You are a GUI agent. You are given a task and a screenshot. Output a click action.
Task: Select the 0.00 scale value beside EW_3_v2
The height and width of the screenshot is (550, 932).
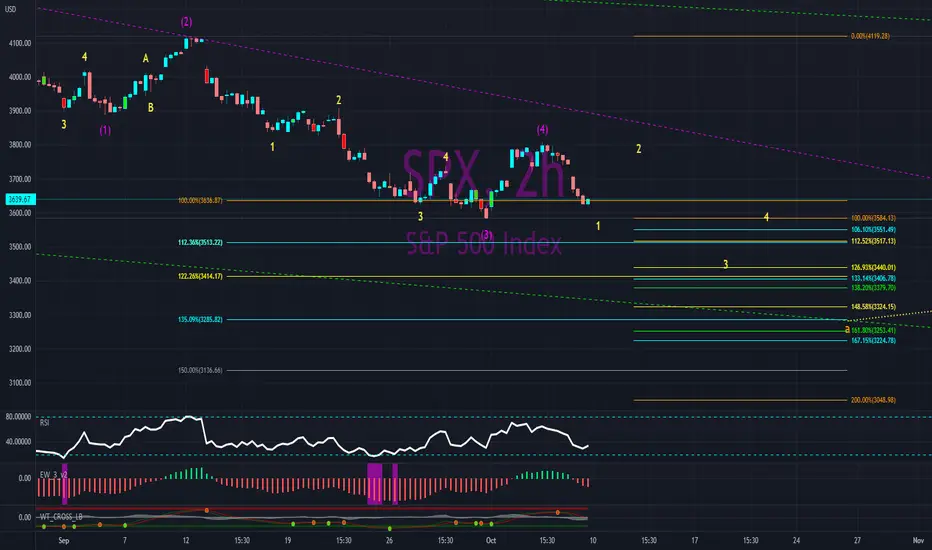point(25,478)
